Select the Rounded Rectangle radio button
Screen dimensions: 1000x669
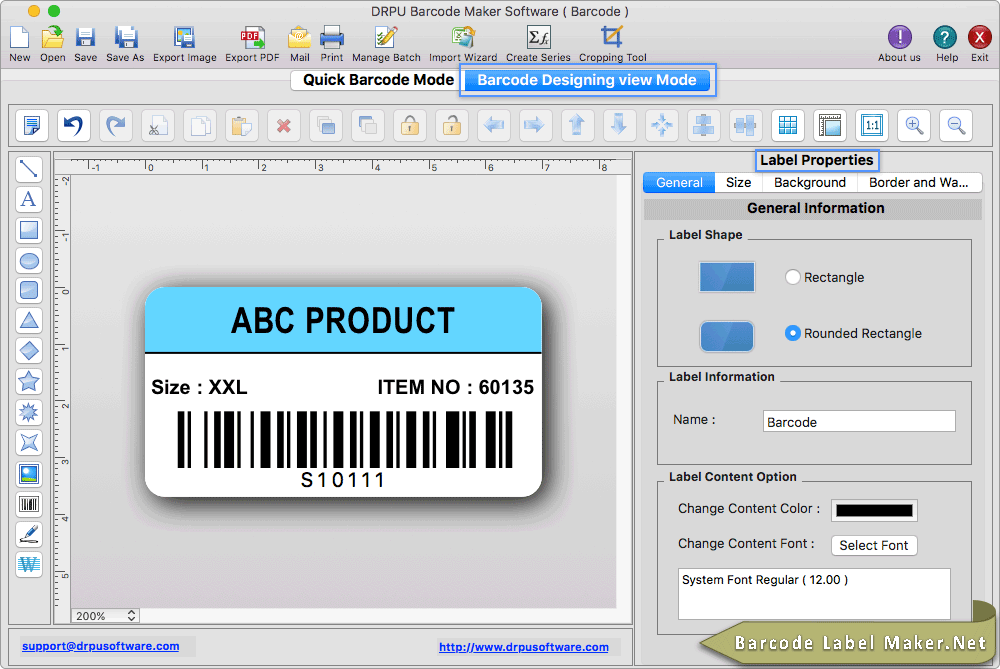coord(792,333)
